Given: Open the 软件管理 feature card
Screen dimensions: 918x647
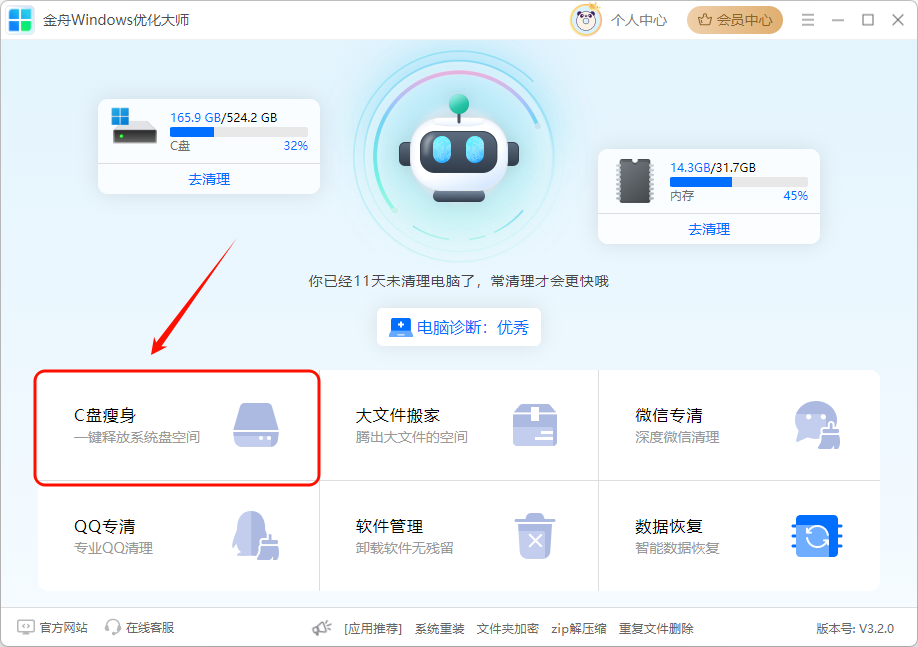Looking at the screenshot, I should pyautogui.click(x=459, y=536).
